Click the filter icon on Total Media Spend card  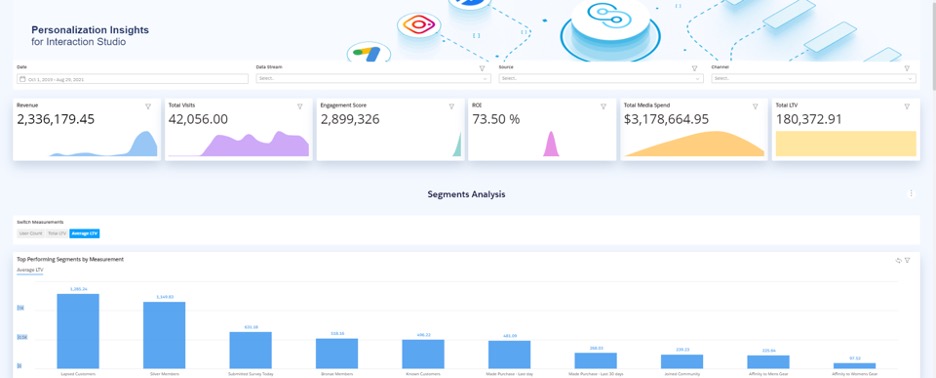coord(755,106)
